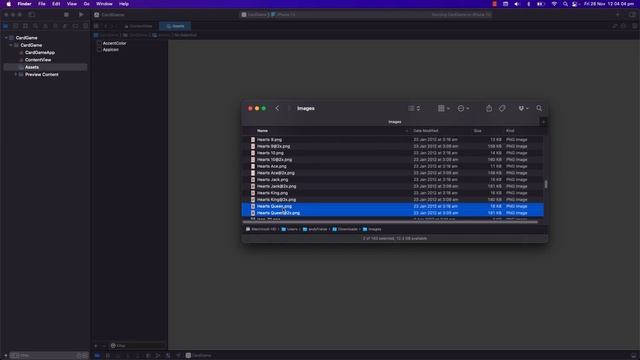The height and width of the screenshot is (360, 640).
Task: Expand Preview Content group
Action: point(16,75)
